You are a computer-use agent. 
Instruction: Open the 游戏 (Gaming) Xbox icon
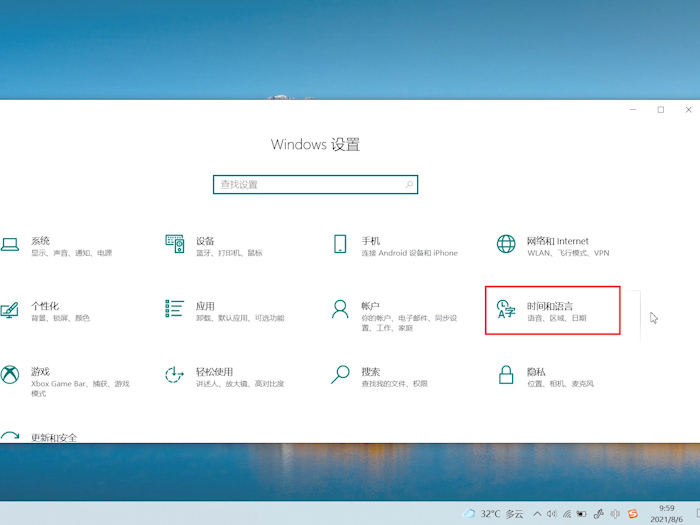coord(10,375)
